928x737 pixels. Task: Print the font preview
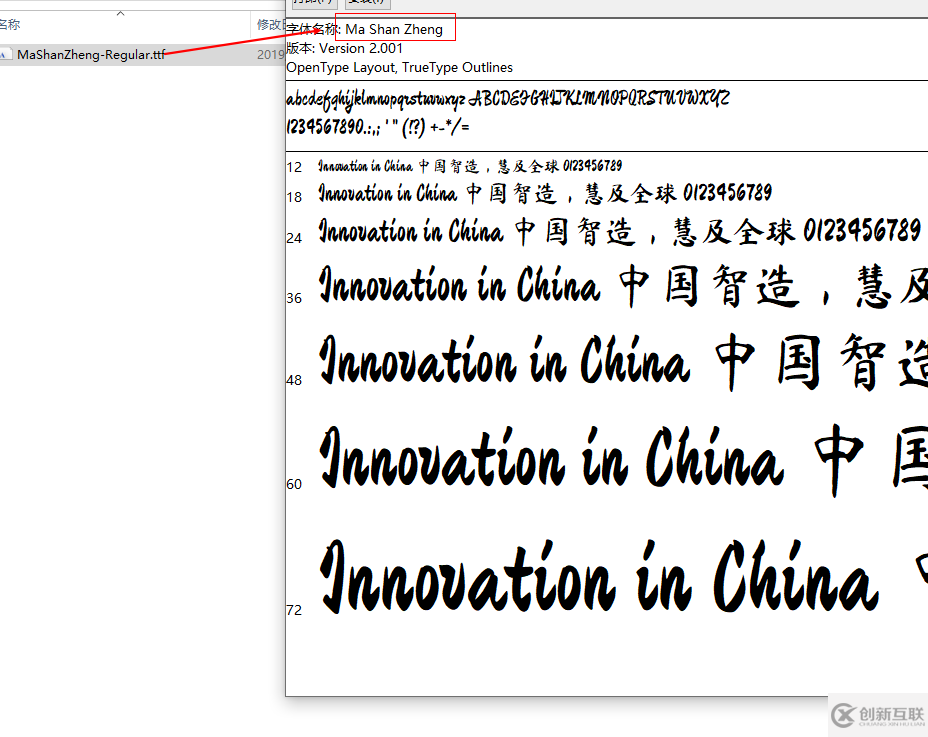click(315, 4)
